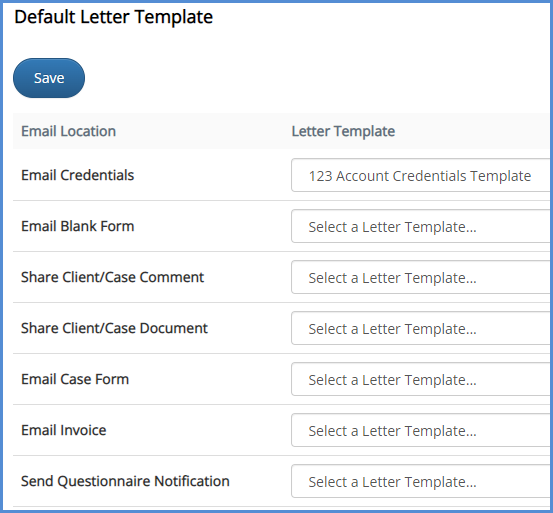Open the Email Blank Form template dropdown
The height and width of the screenshot is (513, 553).
click(x=420, y=226)
